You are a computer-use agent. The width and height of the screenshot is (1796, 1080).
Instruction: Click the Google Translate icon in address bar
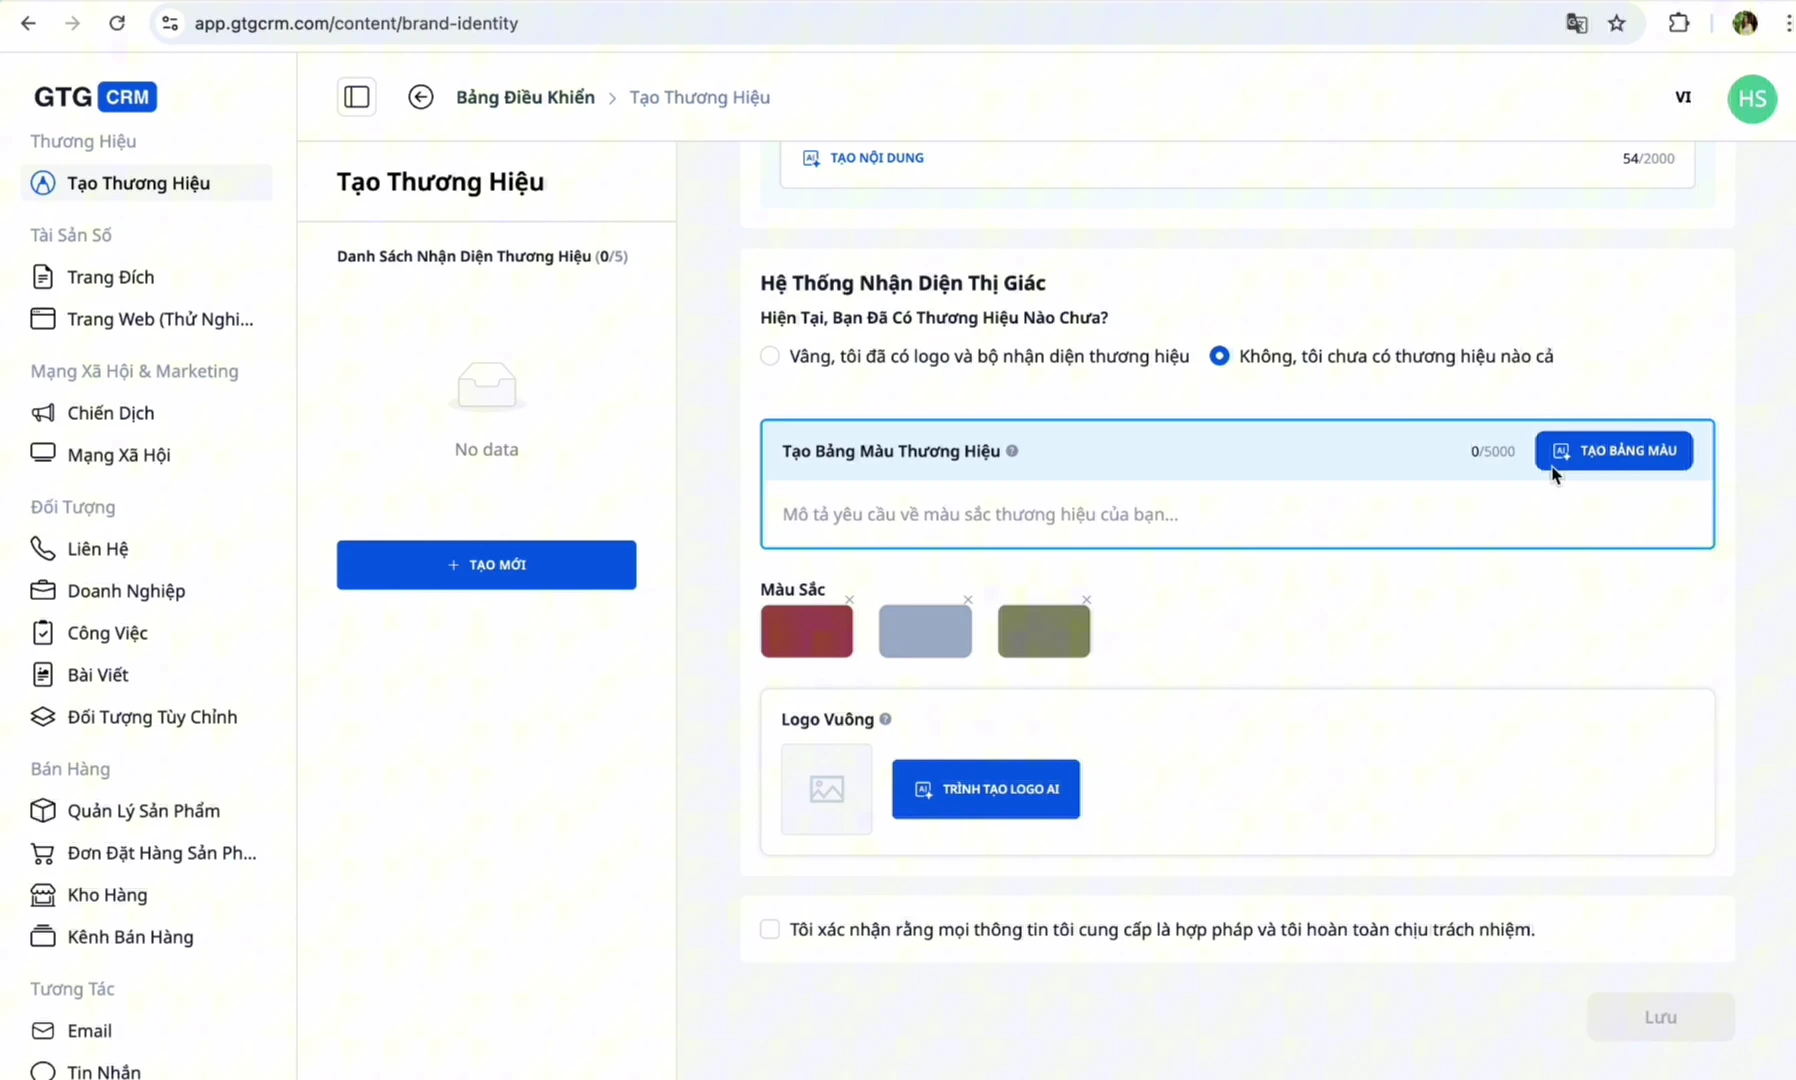tap(1577, 23)
